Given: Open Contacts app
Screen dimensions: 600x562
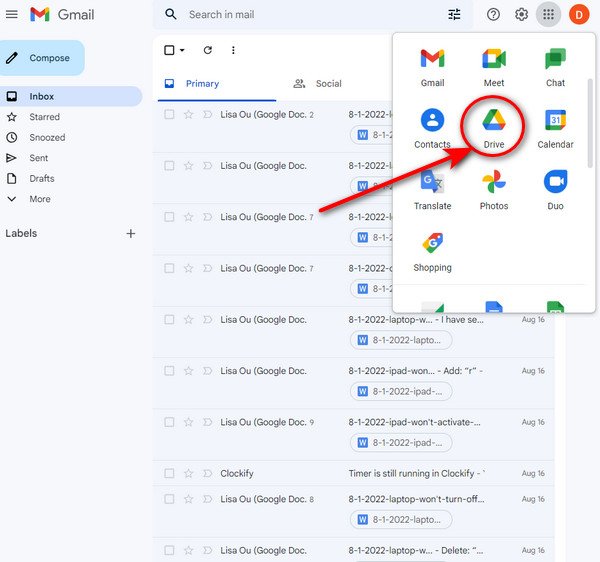Looking at the screenshot, I should click(432, 129).
